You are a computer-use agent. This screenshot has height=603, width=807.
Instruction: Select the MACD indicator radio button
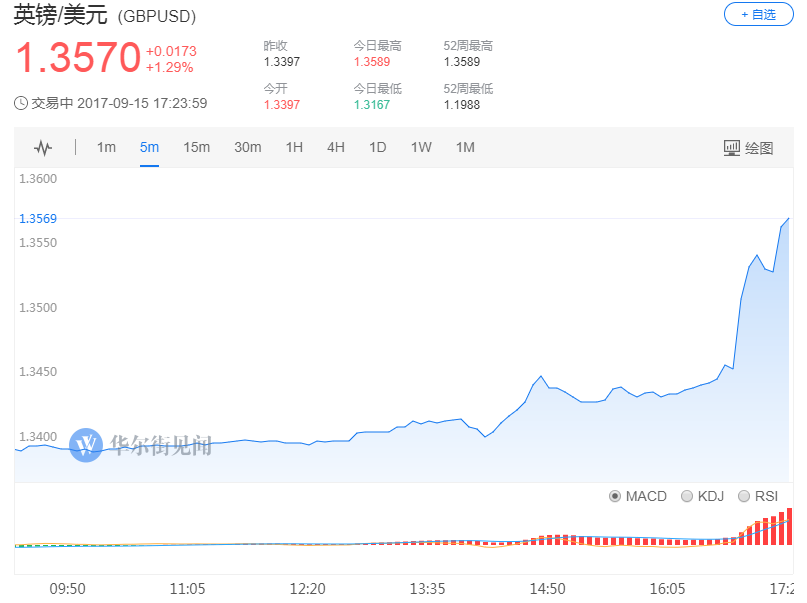pos(615,496)
